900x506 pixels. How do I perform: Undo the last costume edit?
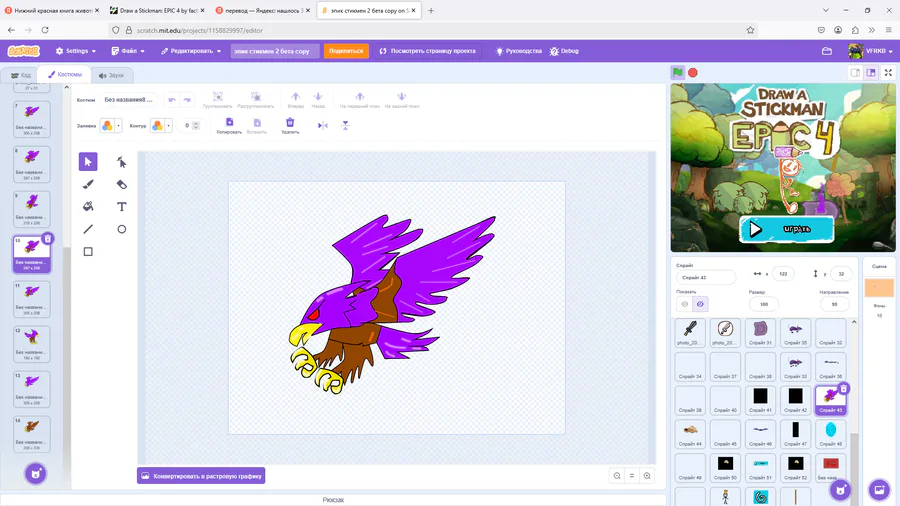click(x=172, y=100)
